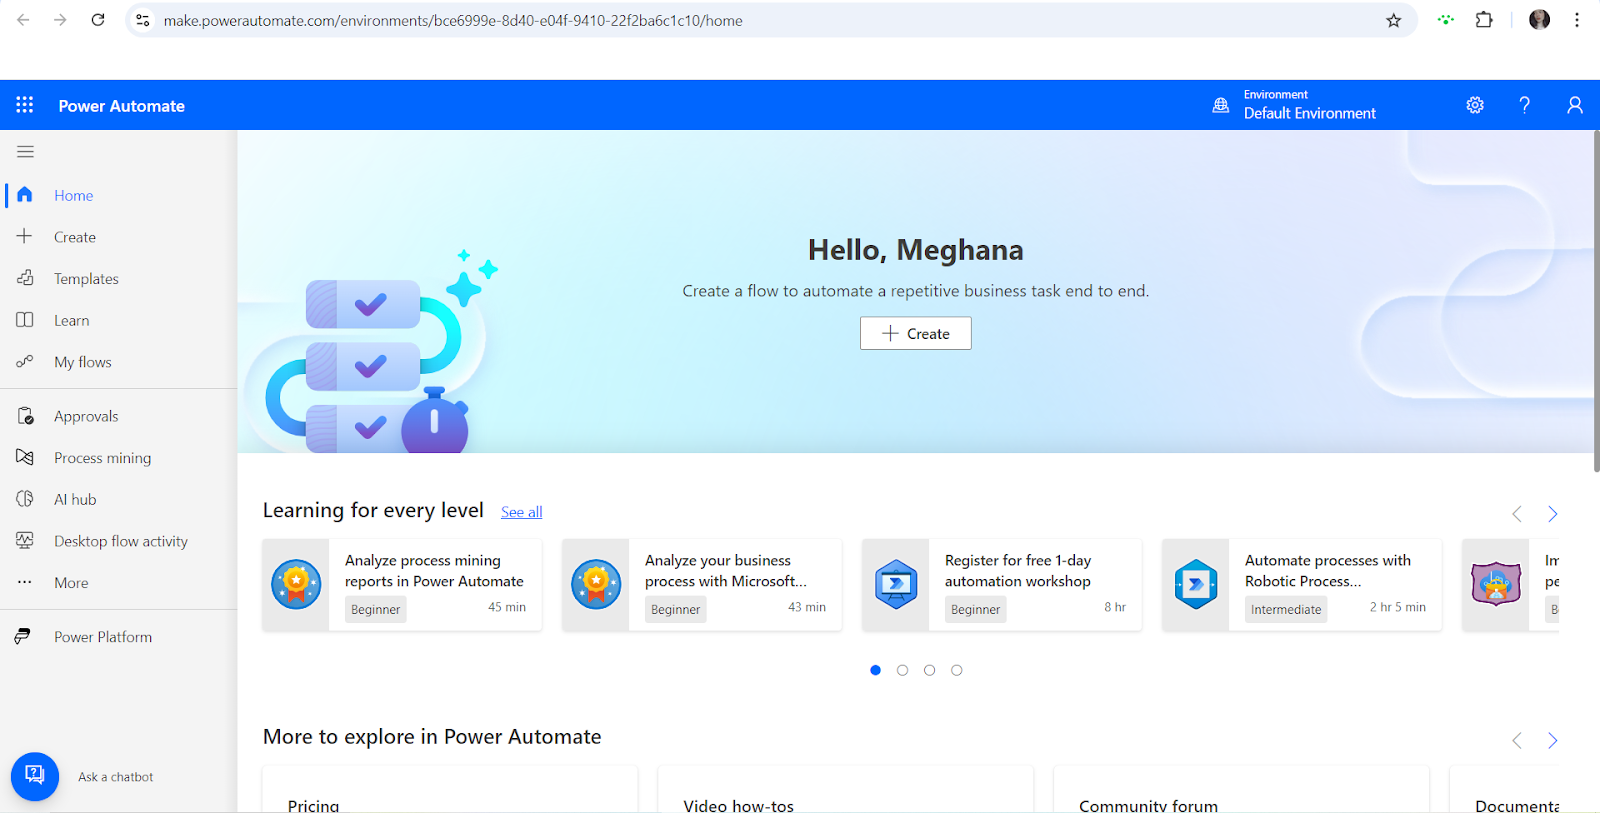Open the Account person icon in header
This screenshot has height=813, width=1600.
[1575, 105]
